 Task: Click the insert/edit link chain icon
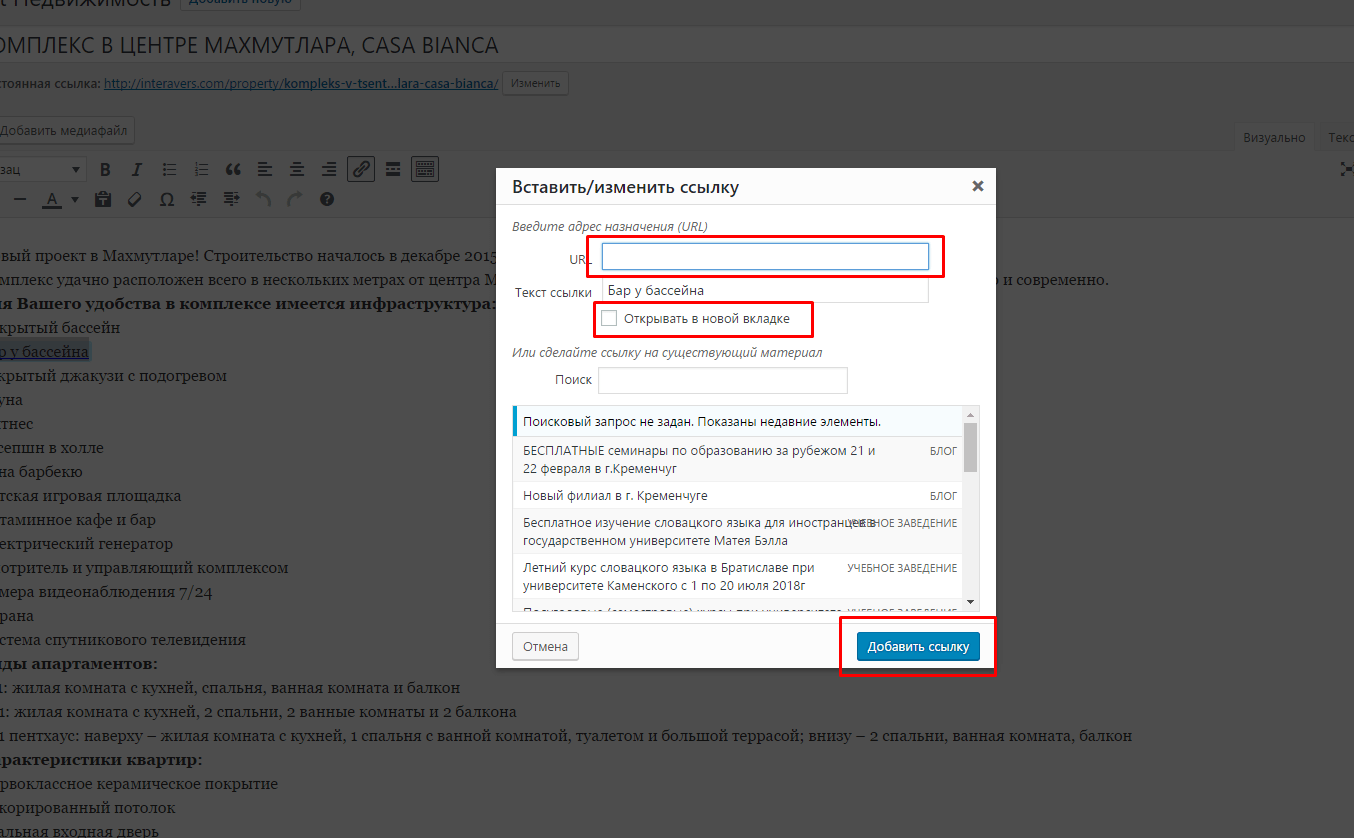(x=361, y=169)
